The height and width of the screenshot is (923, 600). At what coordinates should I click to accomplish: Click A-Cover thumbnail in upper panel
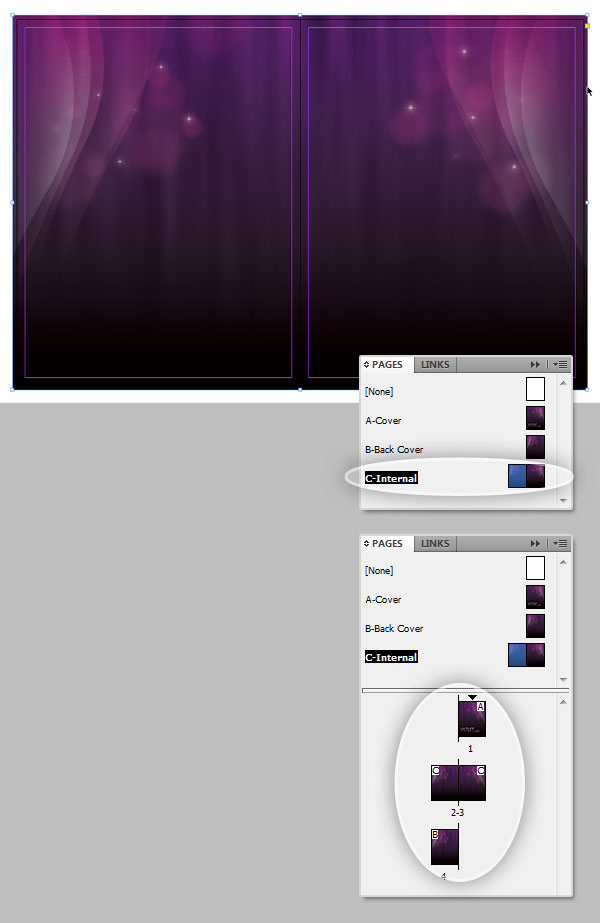[x=535, y=418]
